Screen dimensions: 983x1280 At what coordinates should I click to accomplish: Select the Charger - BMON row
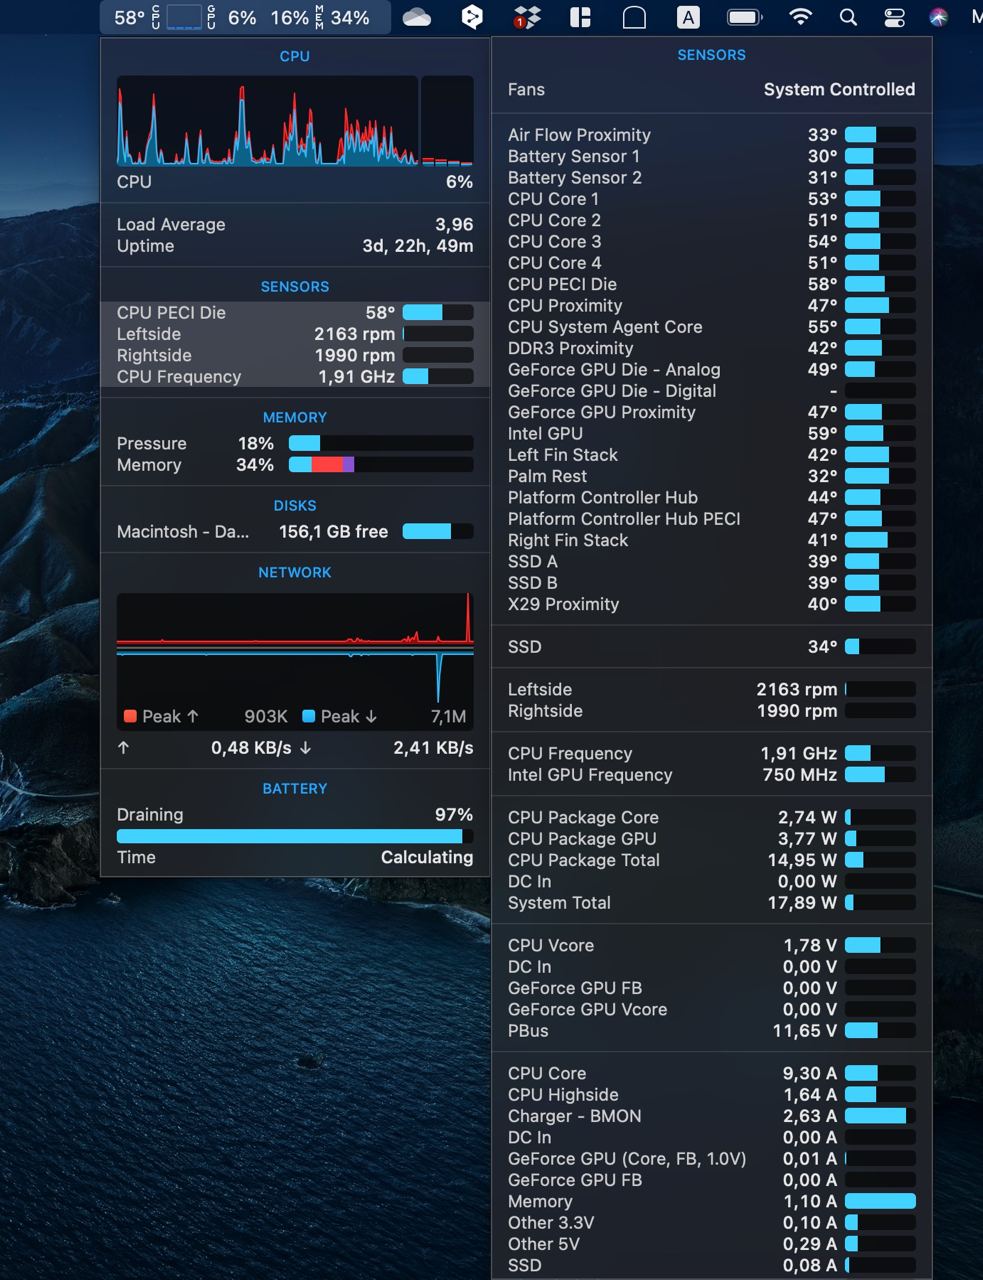click(x=711, y=1116)
